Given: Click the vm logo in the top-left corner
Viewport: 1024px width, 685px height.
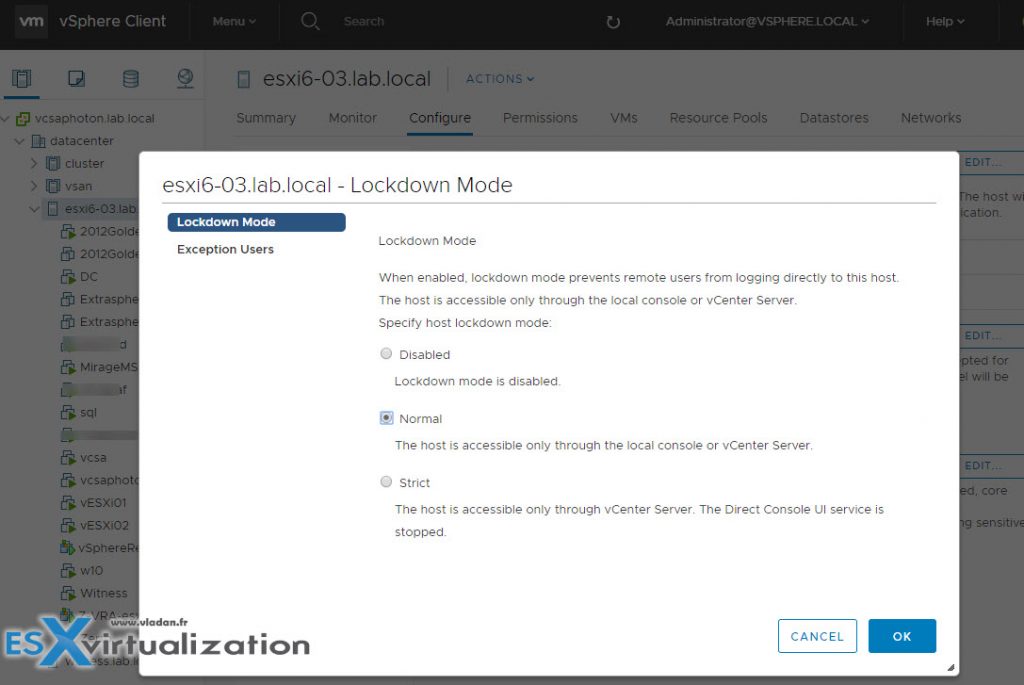Looking at the screenshot, I should pos(30,21).
